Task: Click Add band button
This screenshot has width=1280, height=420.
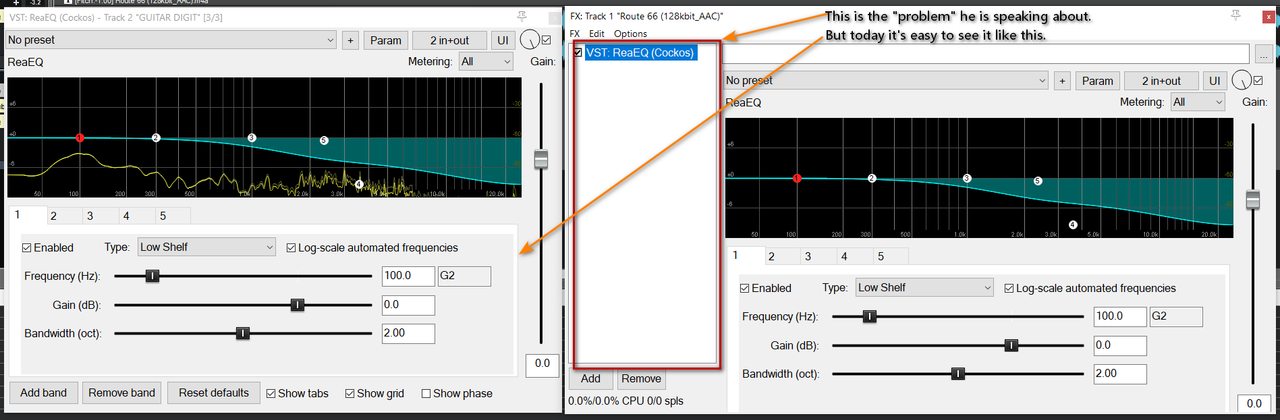Action: click(43, 393)
